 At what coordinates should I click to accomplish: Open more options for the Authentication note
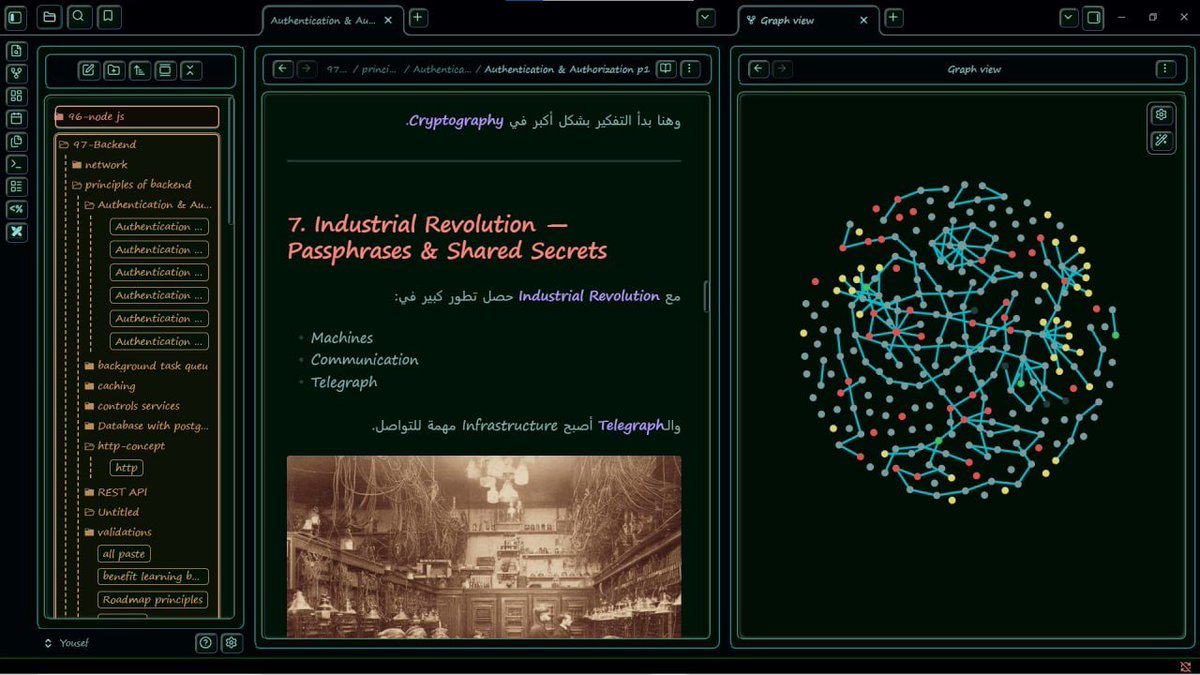click(690, 69)
